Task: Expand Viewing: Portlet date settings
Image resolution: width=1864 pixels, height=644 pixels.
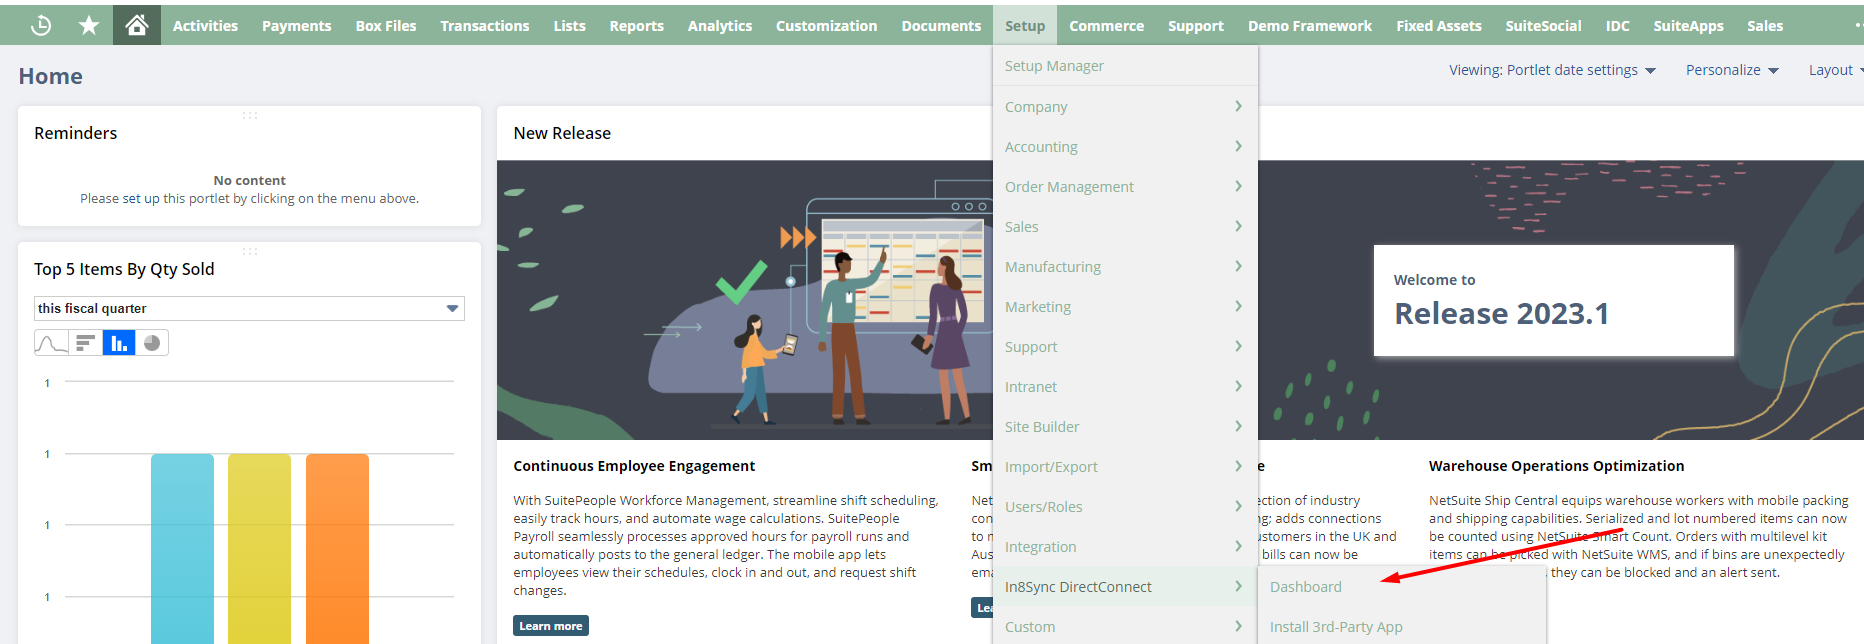Action: (1552, 70)
